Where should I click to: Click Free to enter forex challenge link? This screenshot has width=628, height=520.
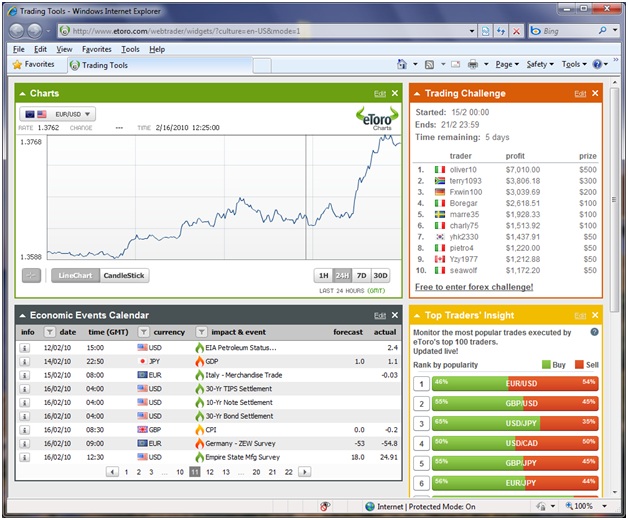[474, 287]
